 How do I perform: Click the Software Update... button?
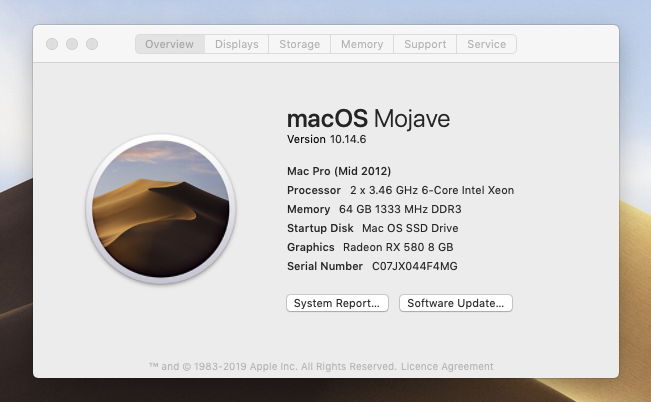coord(456,303)
